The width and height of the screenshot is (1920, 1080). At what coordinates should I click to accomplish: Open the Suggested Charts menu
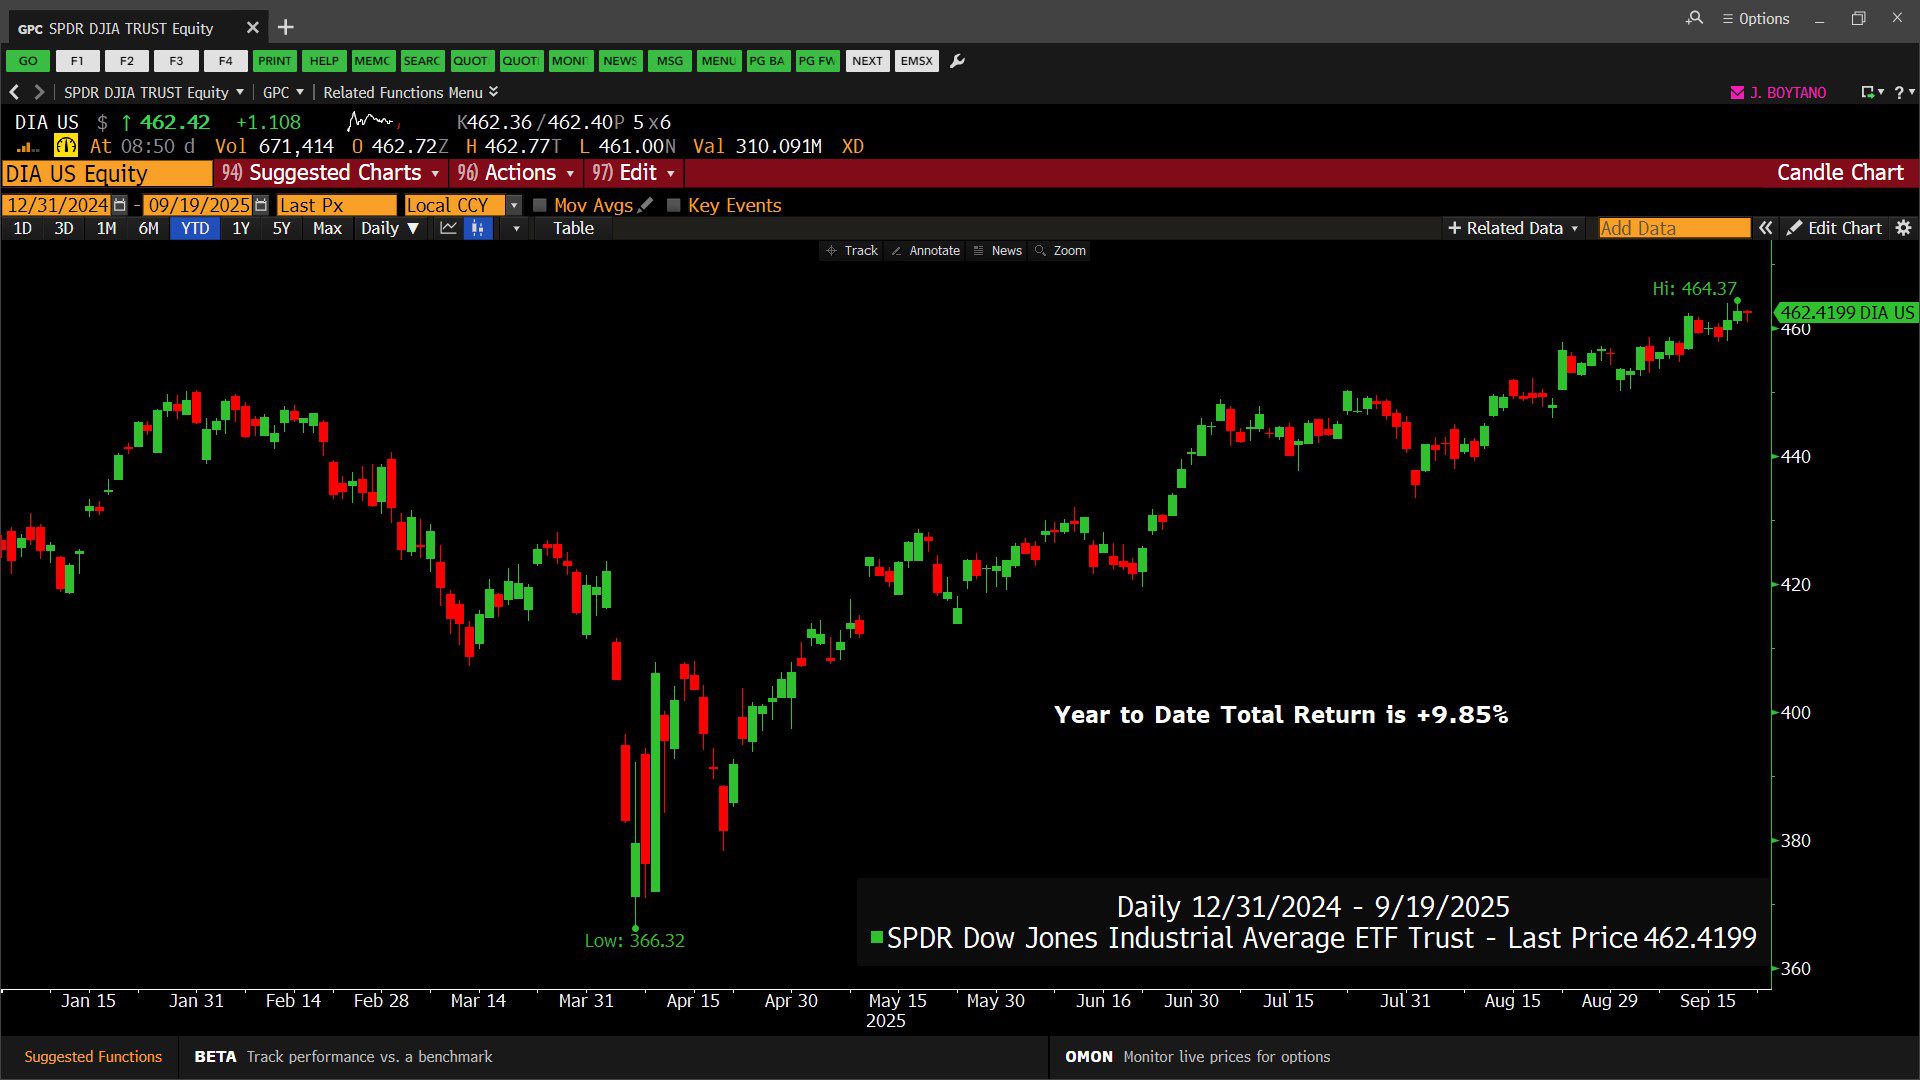[330, 173]
